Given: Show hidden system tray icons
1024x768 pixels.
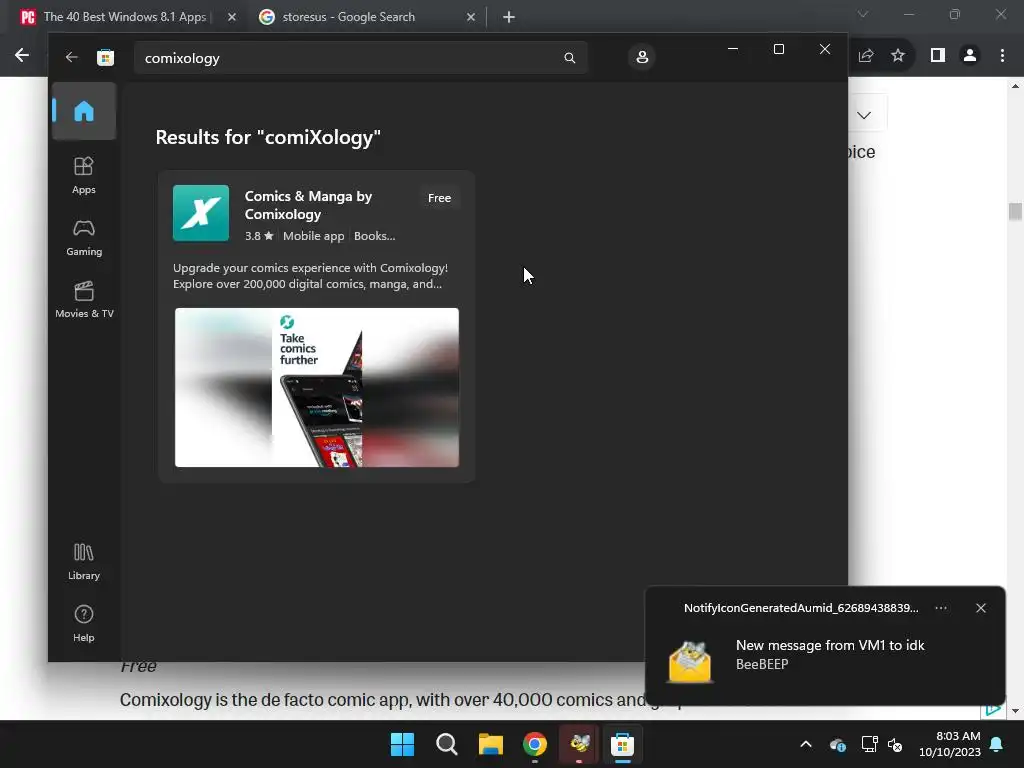Looking at the screenshot, I should [x=806, y=744].
